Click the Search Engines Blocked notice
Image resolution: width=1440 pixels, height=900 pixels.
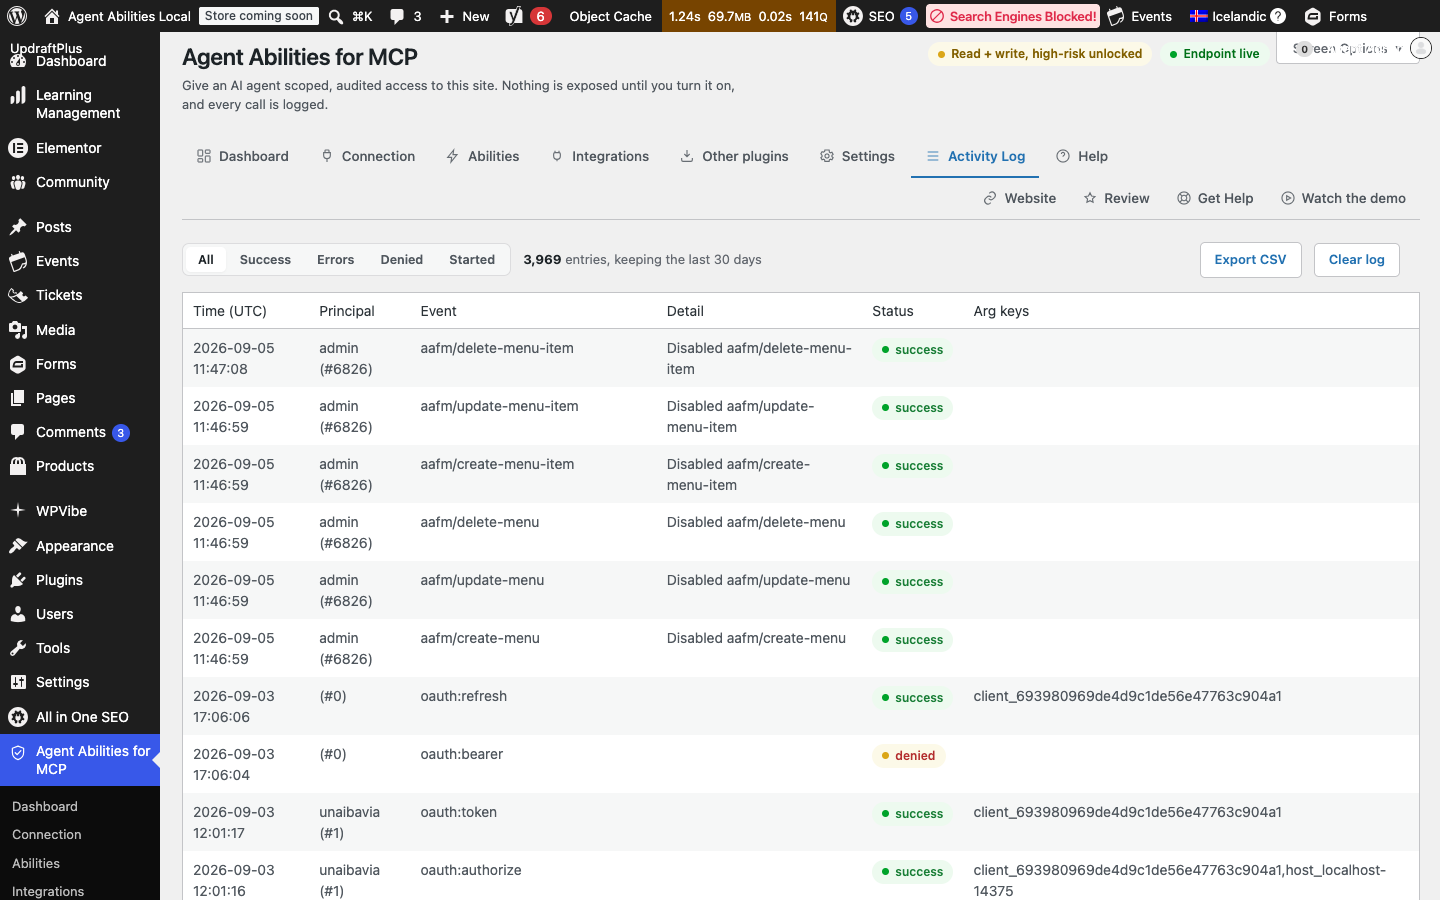pos(1012,16)
